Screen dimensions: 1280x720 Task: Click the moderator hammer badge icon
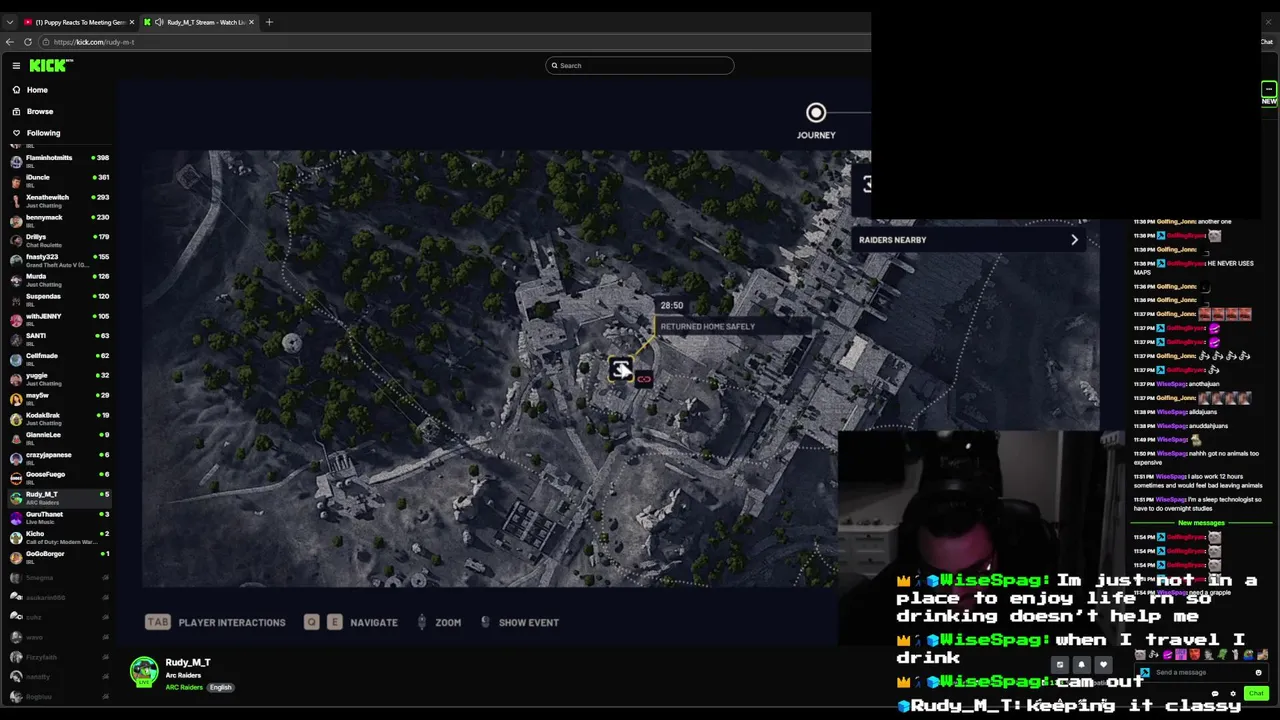click(x=1145, y=672)
